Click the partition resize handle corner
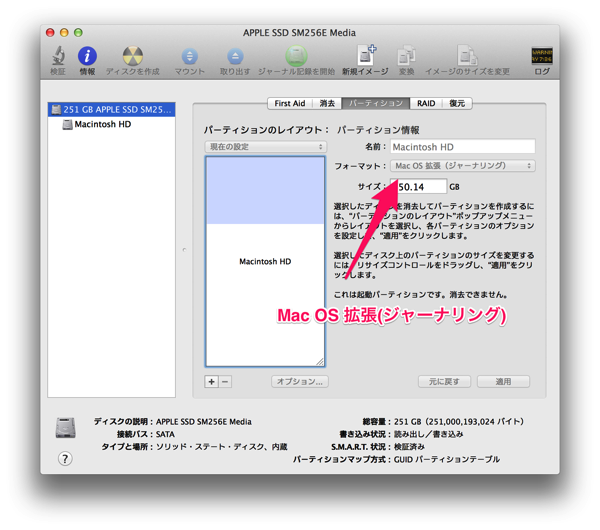This screenshot has height=530, width=600. click(x=320, y=362)
